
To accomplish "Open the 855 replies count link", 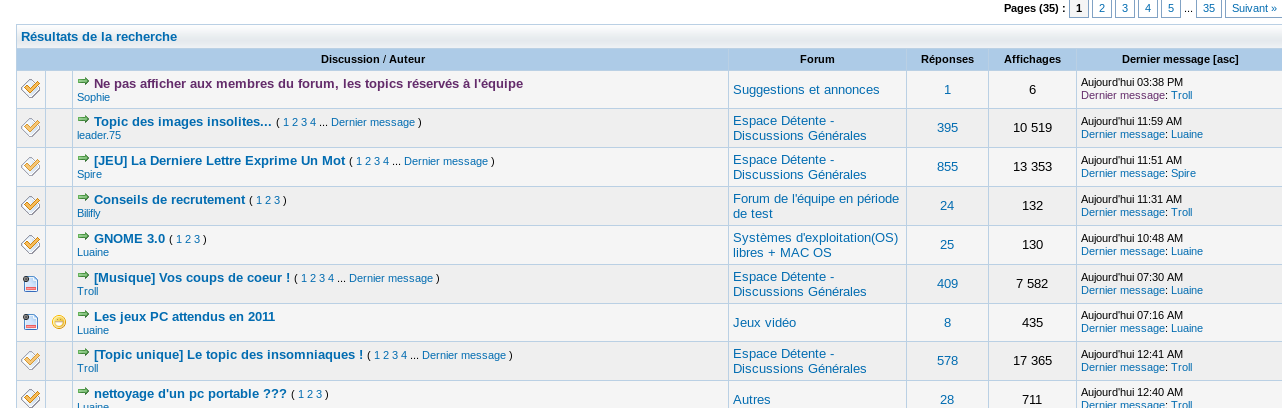I will point(947,167).
